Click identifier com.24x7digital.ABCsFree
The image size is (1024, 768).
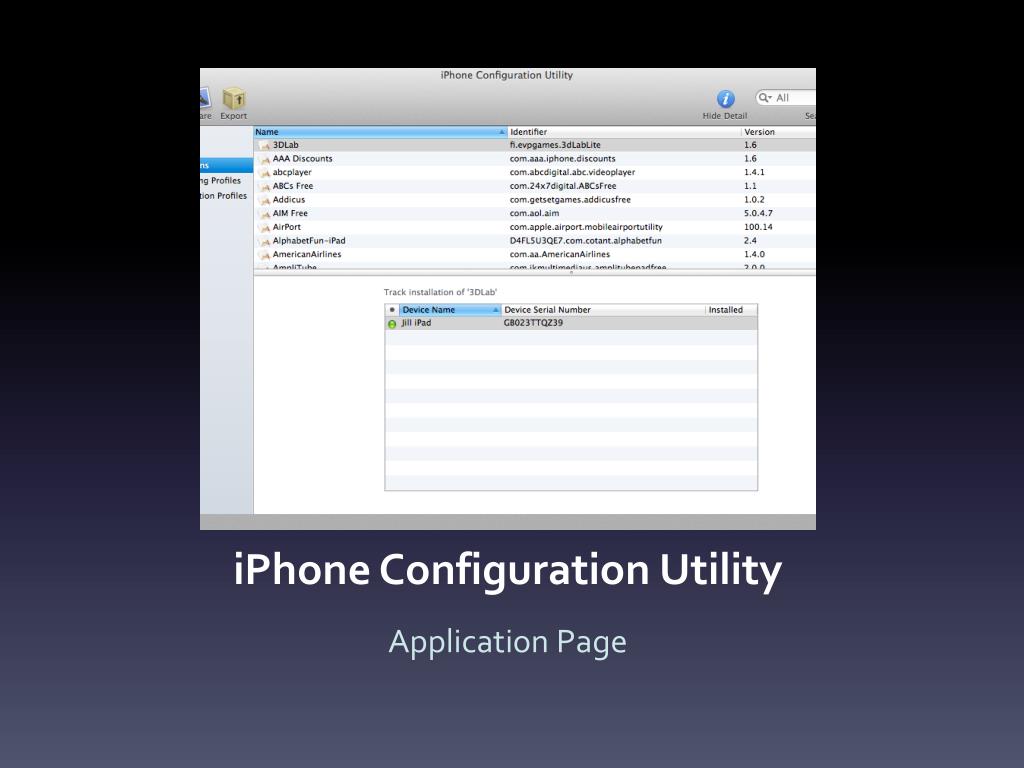(563, 186)
